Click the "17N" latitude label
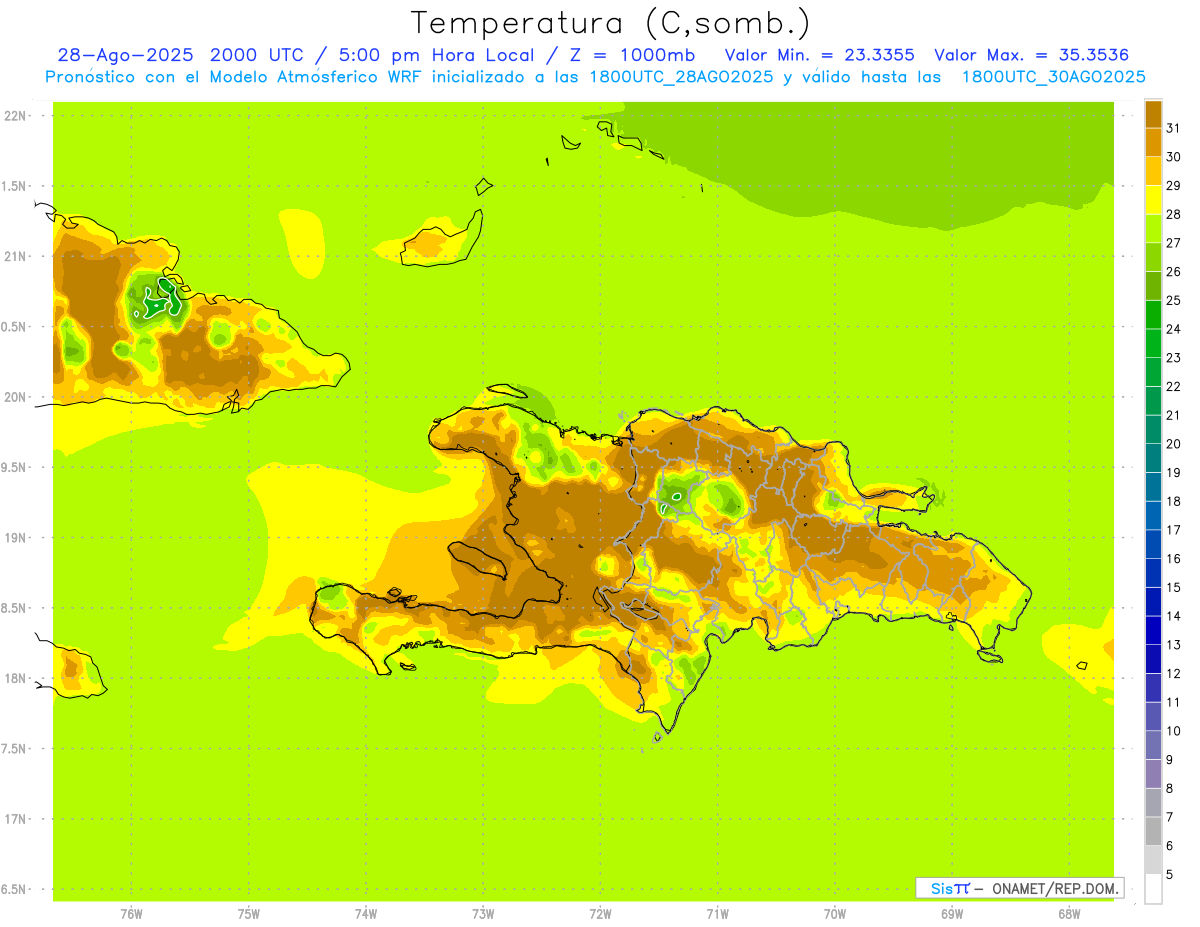 point(14,819)
